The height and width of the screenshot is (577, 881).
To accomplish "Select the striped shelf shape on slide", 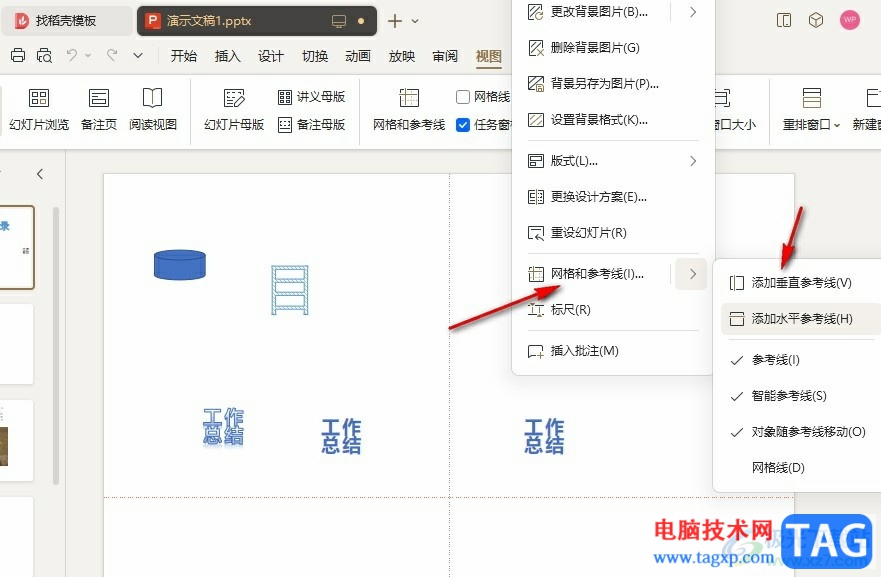I will pos(289,290).
